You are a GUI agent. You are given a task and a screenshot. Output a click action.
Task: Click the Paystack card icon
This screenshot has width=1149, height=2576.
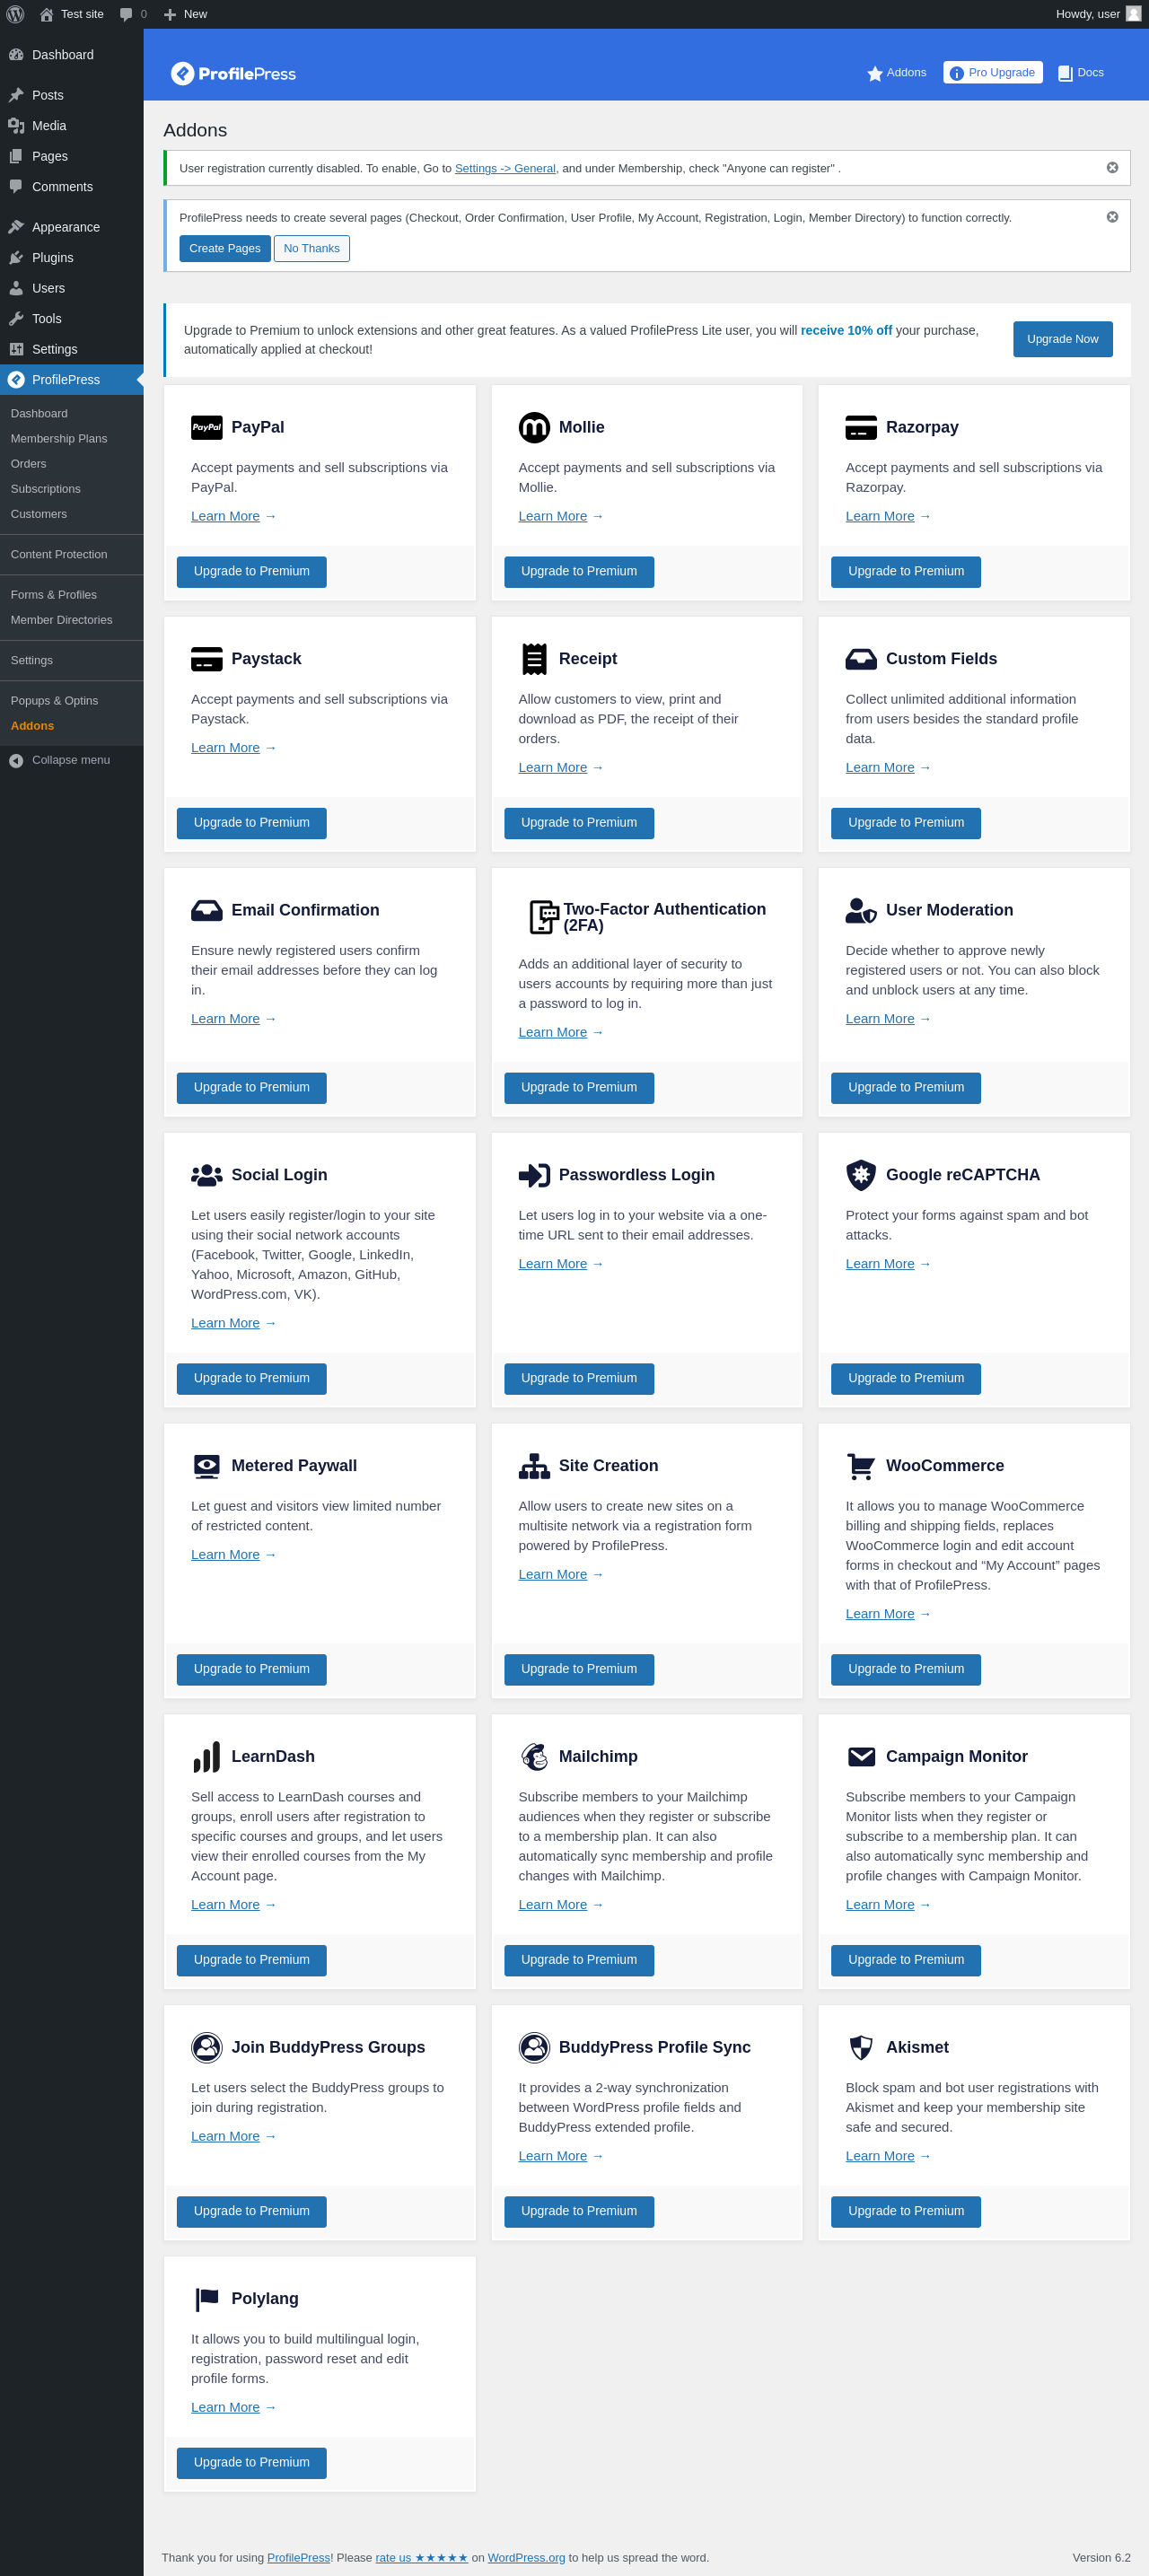pyautogui.click(x=207, y=659)
